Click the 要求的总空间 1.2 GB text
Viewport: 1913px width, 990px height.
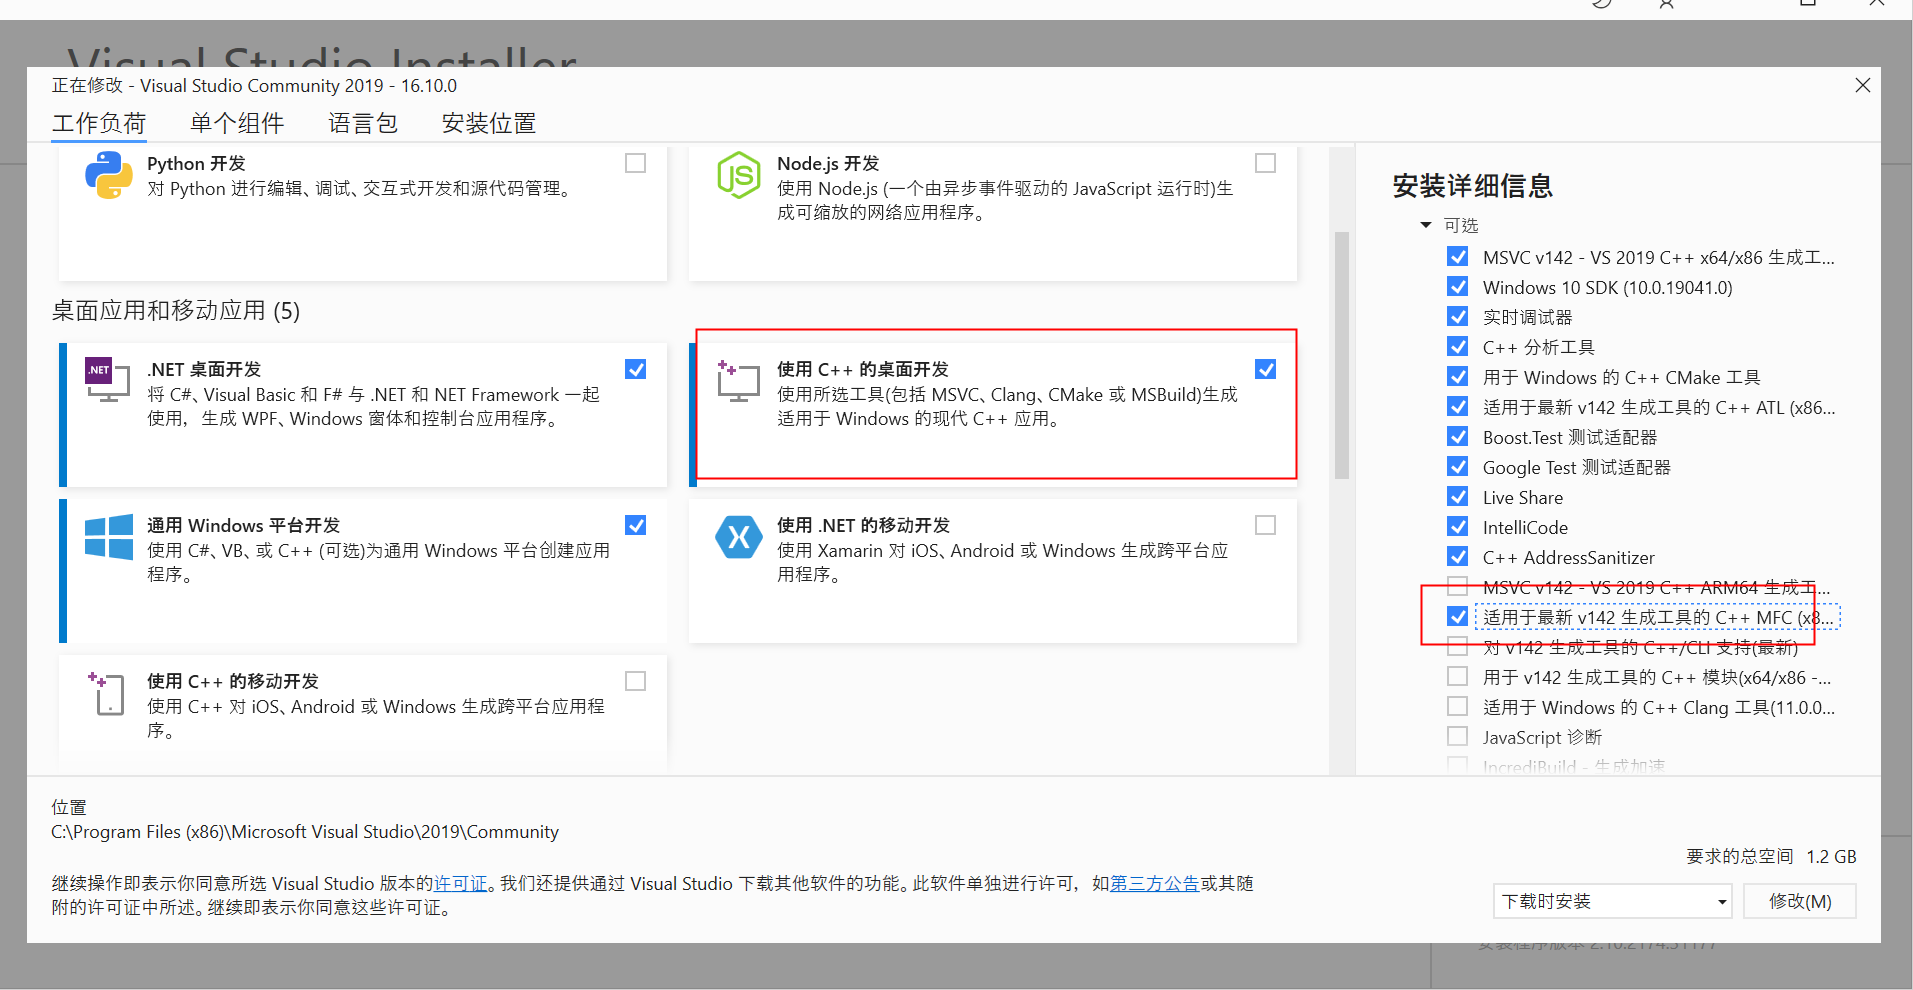tap(1771, 857)
